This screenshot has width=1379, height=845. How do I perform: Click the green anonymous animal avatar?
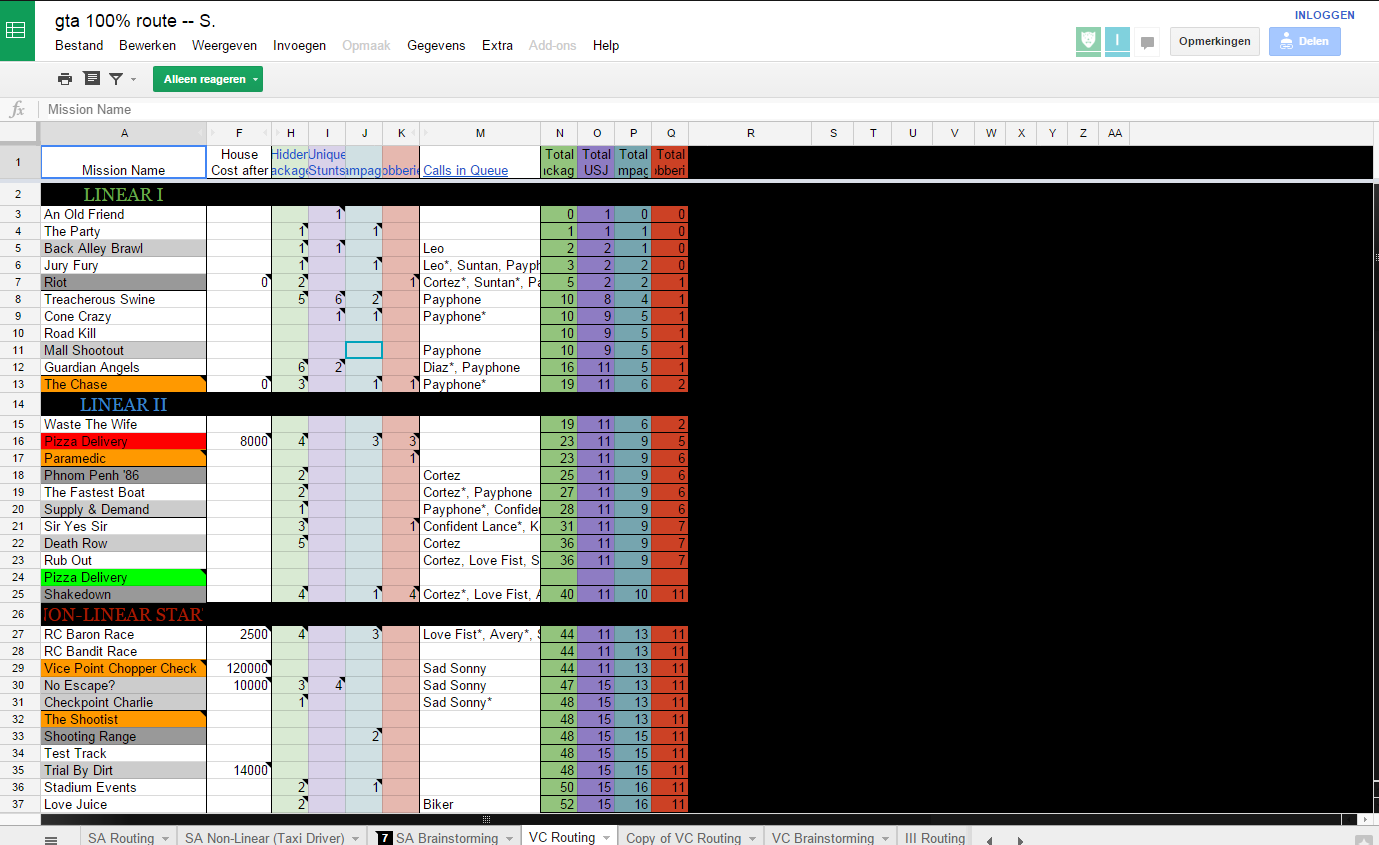[1088, 41]
